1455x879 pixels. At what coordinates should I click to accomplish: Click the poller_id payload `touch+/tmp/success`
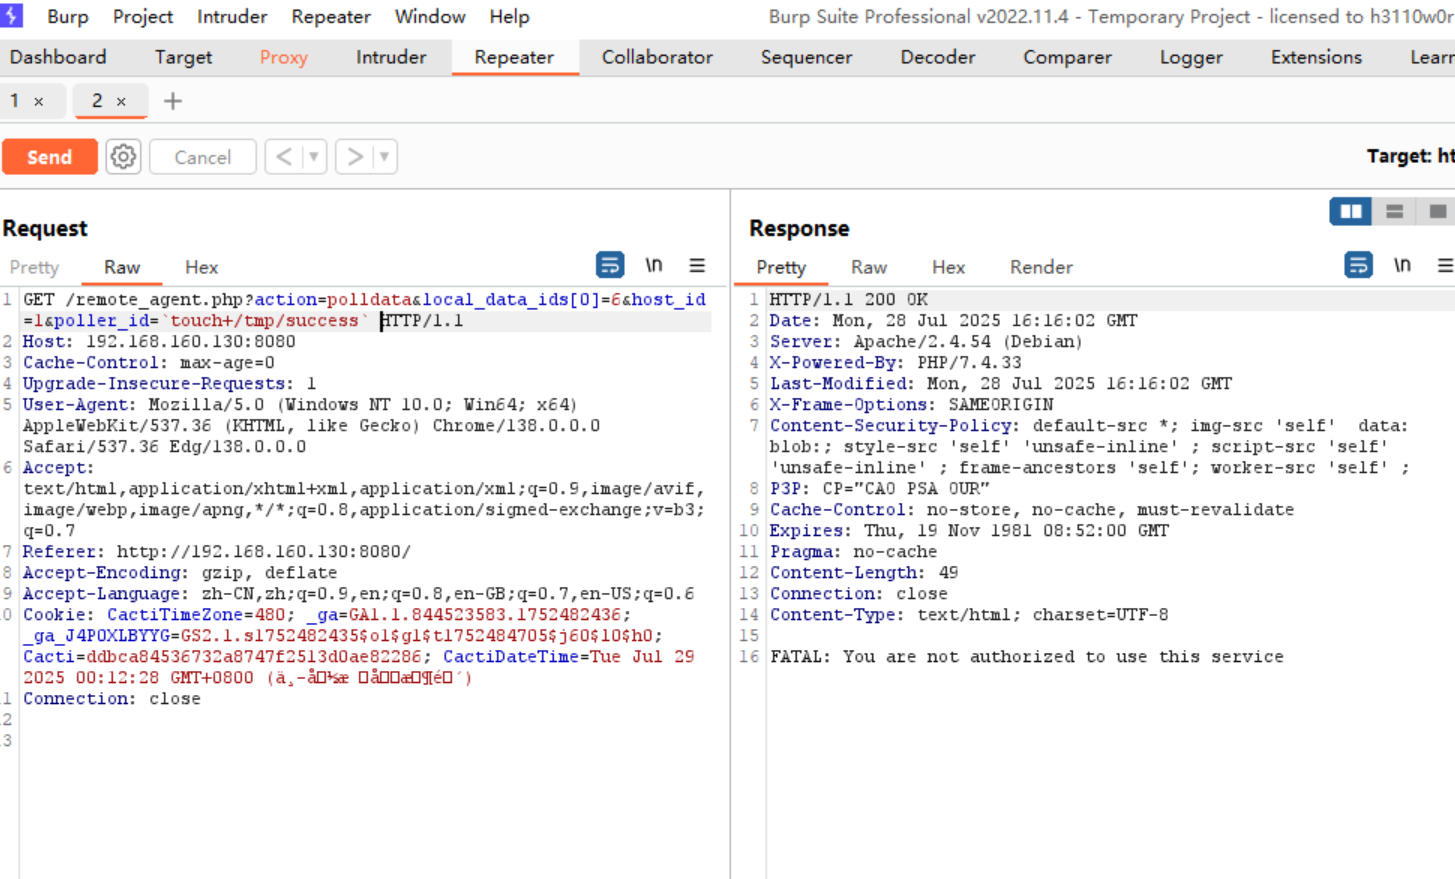264,320
